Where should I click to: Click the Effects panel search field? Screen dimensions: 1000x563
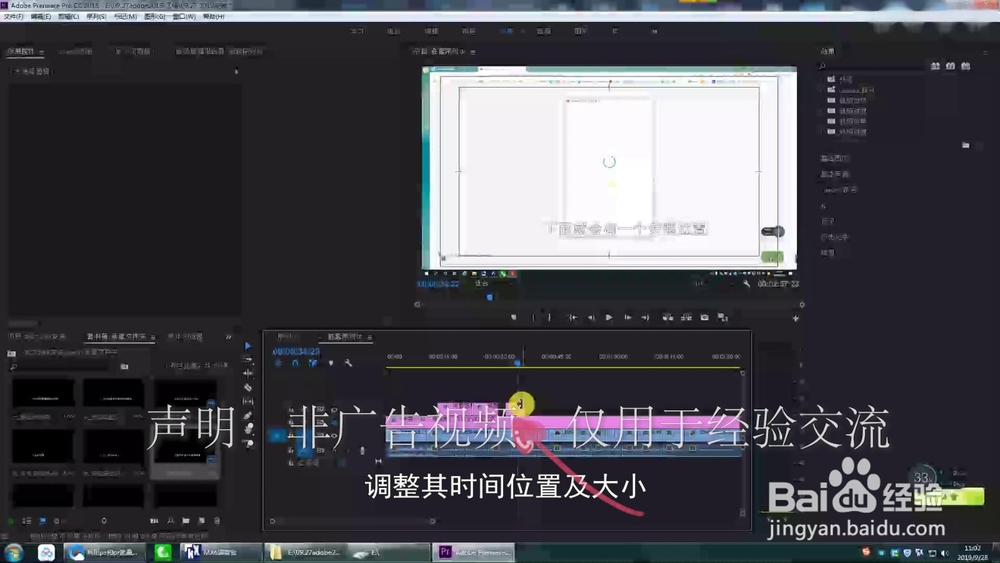point(871,66)
